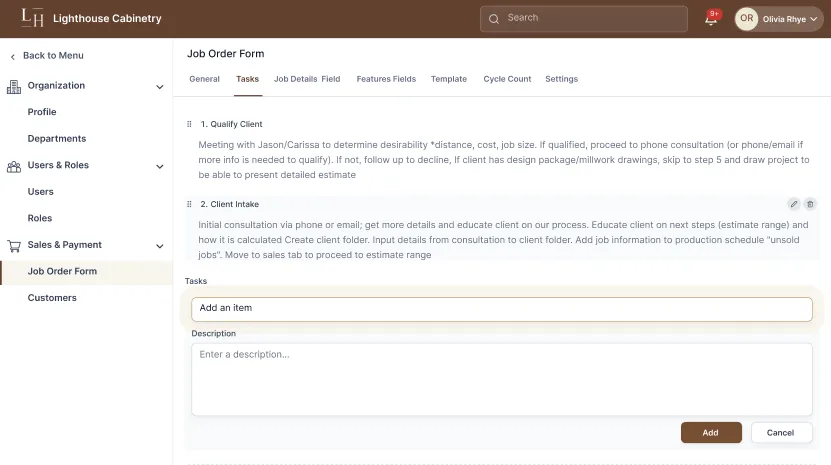831x465 pixels.
Task: Click the drag handle beside Client Intake
Action: pyautogui.click(x=189, y=204)
